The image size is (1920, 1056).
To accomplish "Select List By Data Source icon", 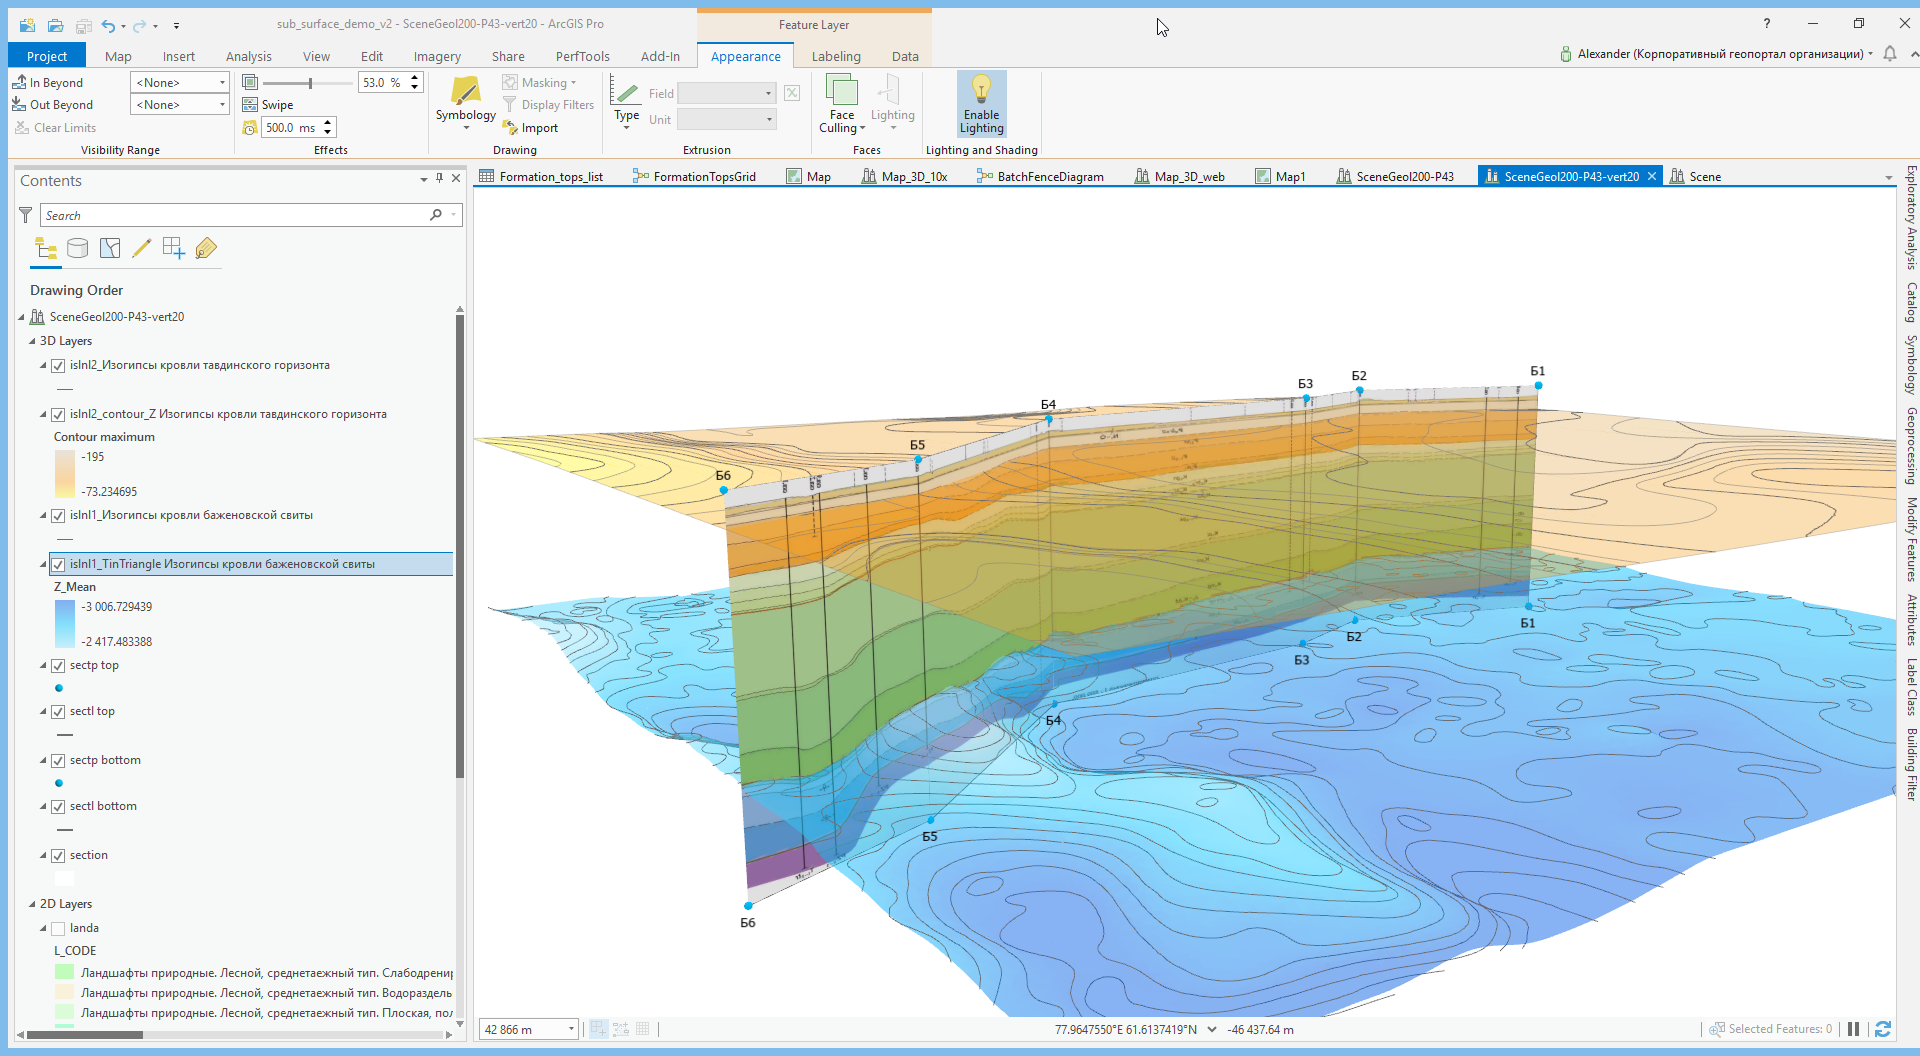I will pyautogui.click(x=77, y=249).
